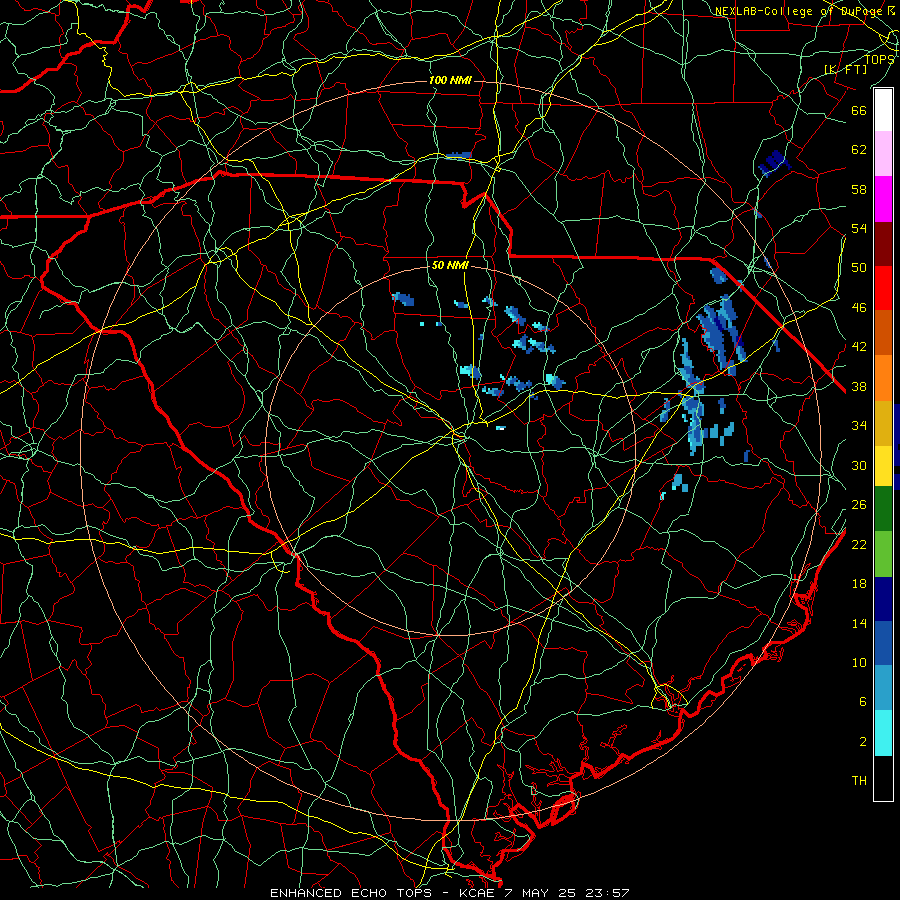Click the navy 14-18 kft legend swatch
The width and height of the screenshot is (900, 900).
tap(883, 599)
